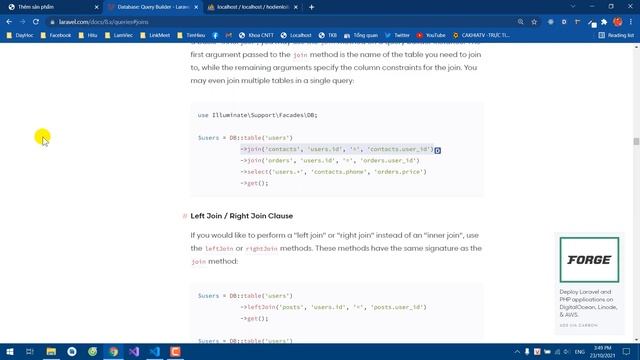Open the Extensions puzzle icon
The width and height of the screenshot is (640, 360).
604,22
